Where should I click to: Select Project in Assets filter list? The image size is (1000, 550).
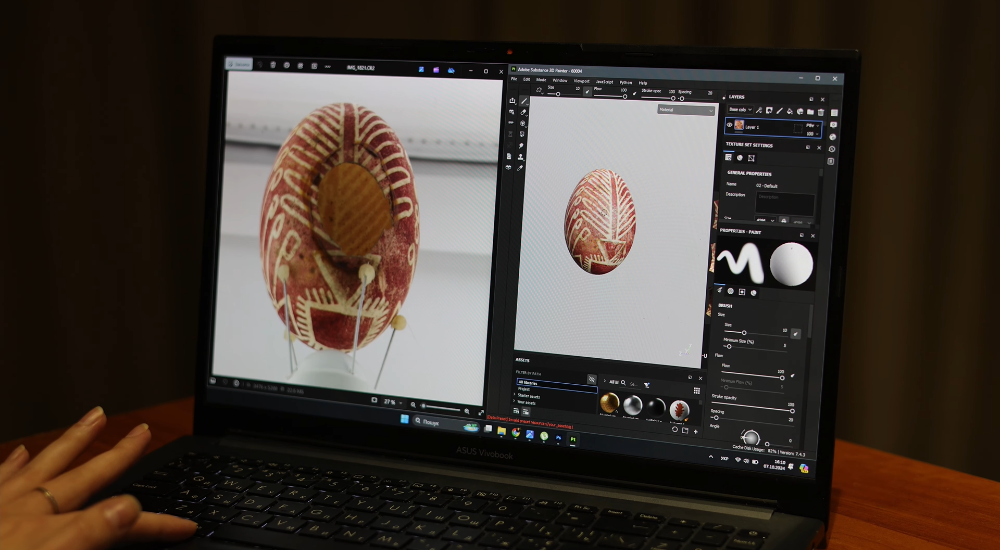(x=524, y=389)
